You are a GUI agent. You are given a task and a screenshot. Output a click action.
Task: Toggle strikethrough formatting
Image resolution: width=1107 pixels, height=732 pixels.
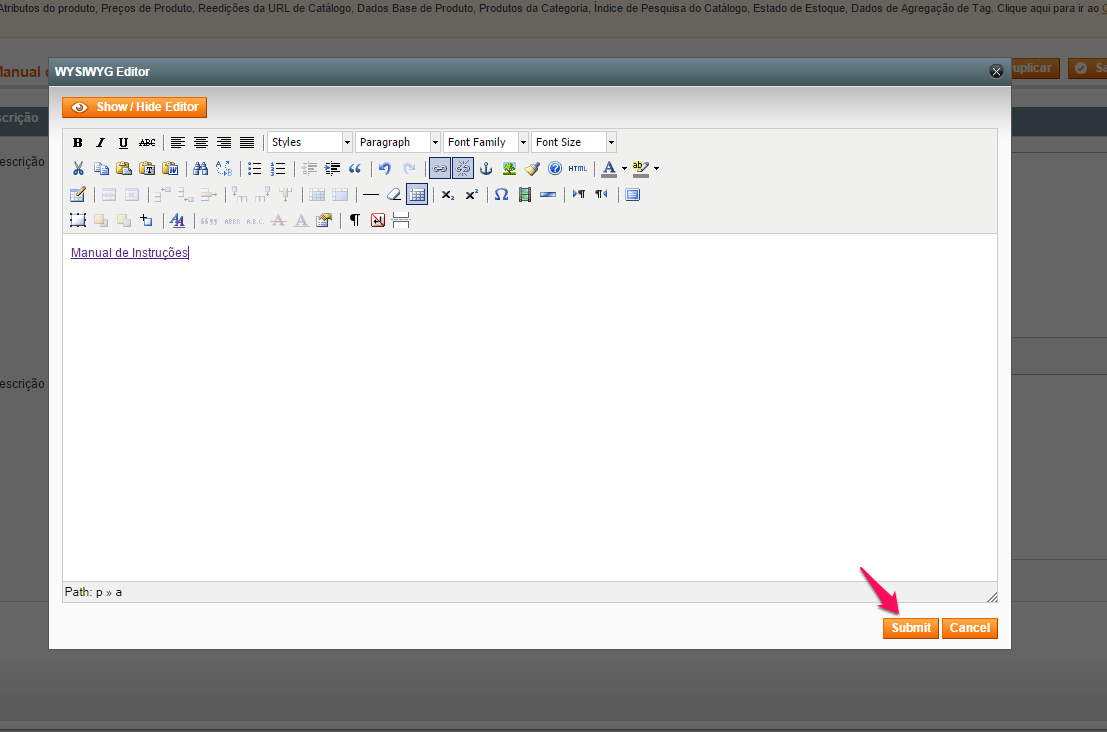pyautogui.click(x=147, y=143)
